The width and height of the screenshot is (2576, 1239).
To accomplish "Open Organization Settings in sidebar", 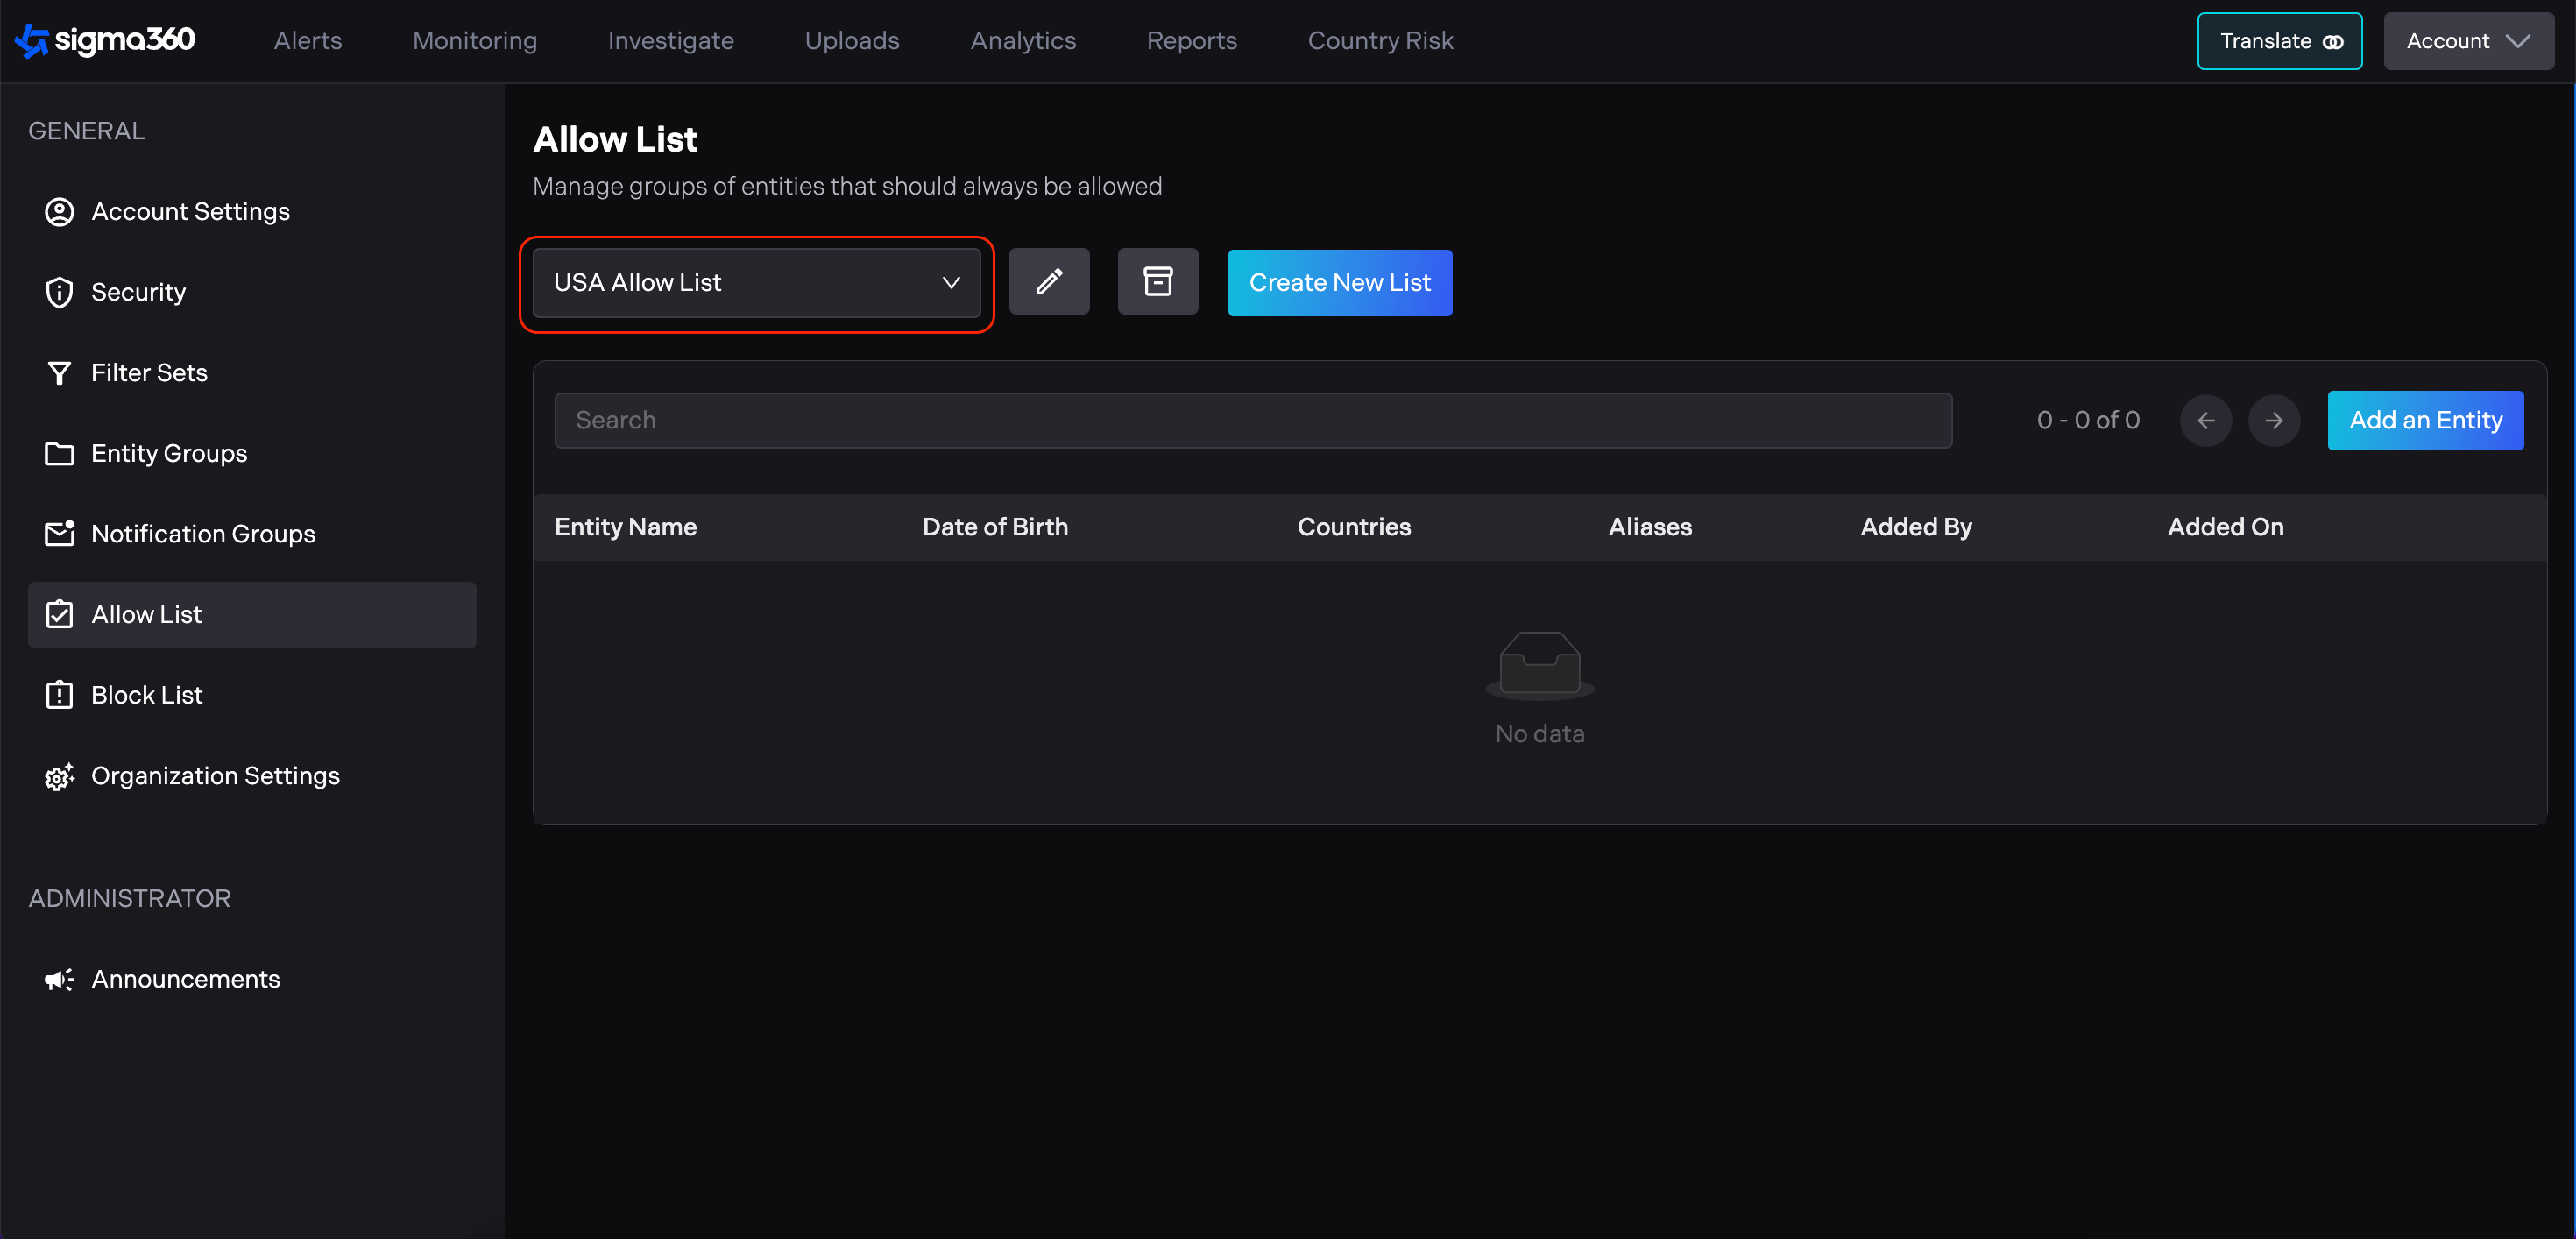I will [x=215, y=776].
